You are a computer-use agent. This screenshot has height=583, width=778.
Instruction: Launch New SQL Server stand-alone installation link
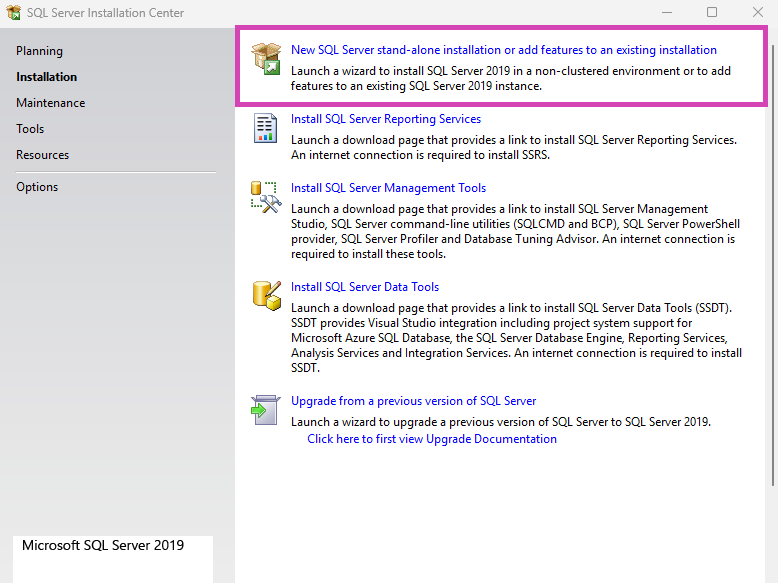[x=504, y=50]
